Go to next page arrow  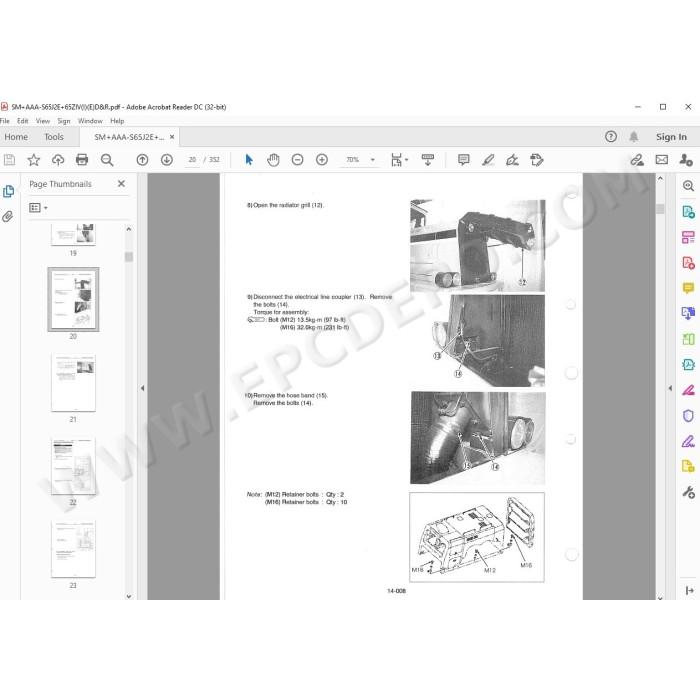point(167,160)
